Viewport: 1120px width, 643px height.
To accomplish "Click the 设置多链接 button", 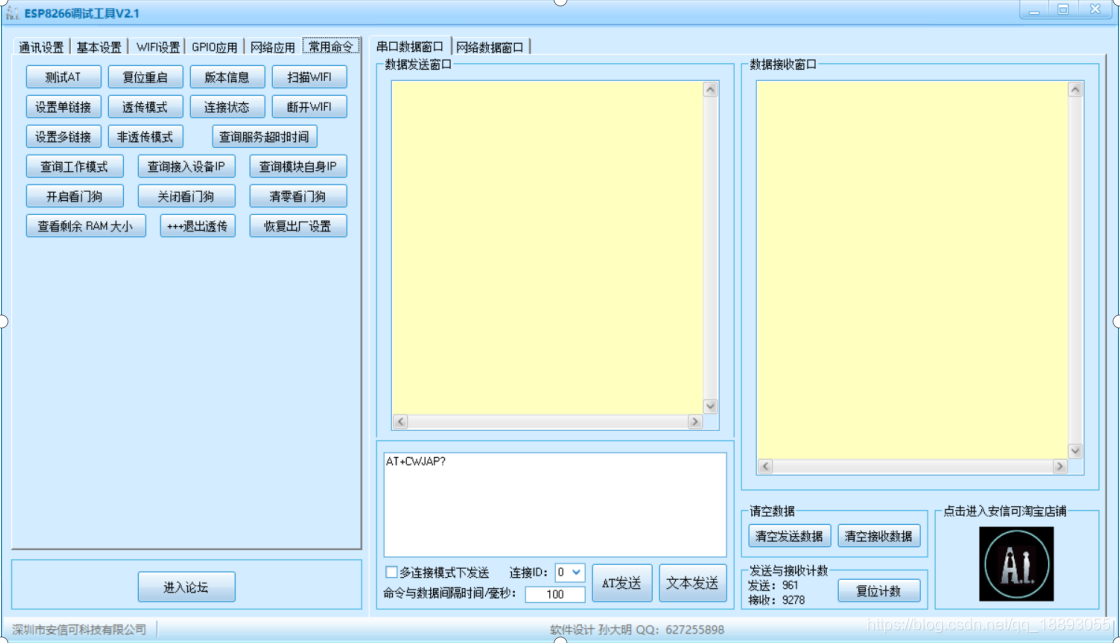I will pyautogui.click(x=64, y=136).
